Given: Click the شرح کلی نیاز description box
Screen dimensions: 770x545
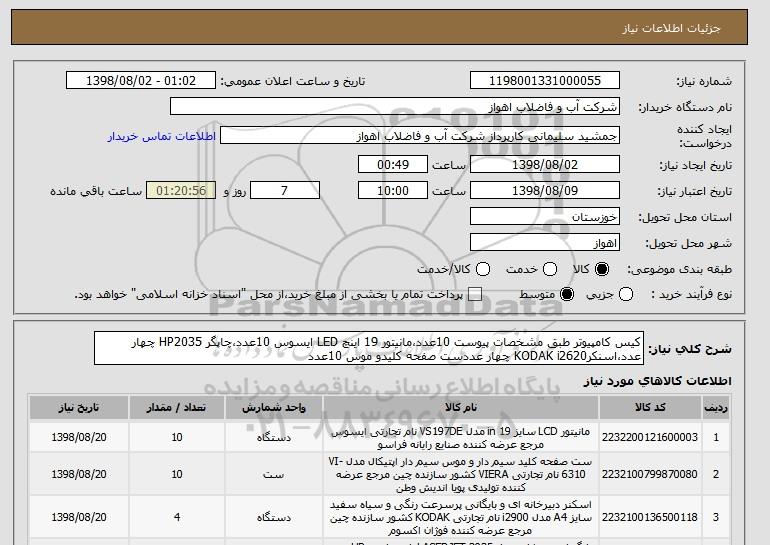Looking at the screenshot, I should [369, 348].
